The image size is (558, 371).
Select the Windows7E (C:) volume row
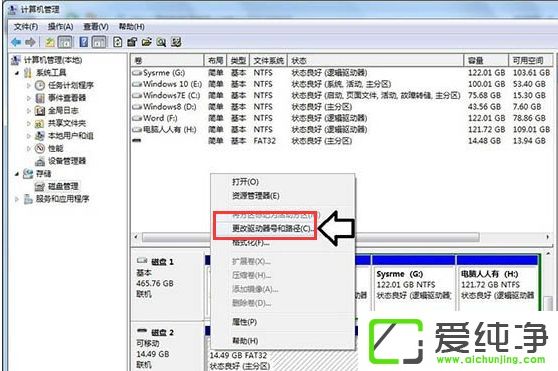pos(341,96)
